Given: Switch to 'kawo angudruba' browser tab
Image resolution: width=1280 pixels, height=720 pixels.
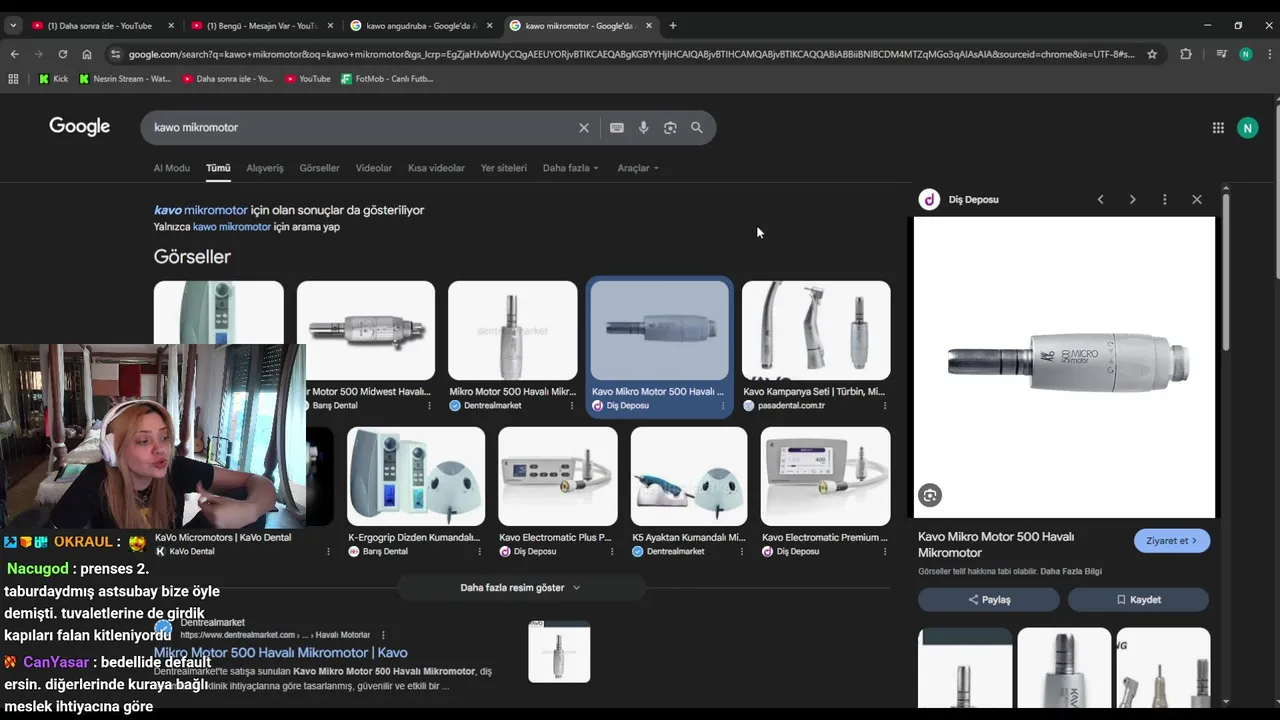Looking at the screenshot, I should click(x=420, y=25).
